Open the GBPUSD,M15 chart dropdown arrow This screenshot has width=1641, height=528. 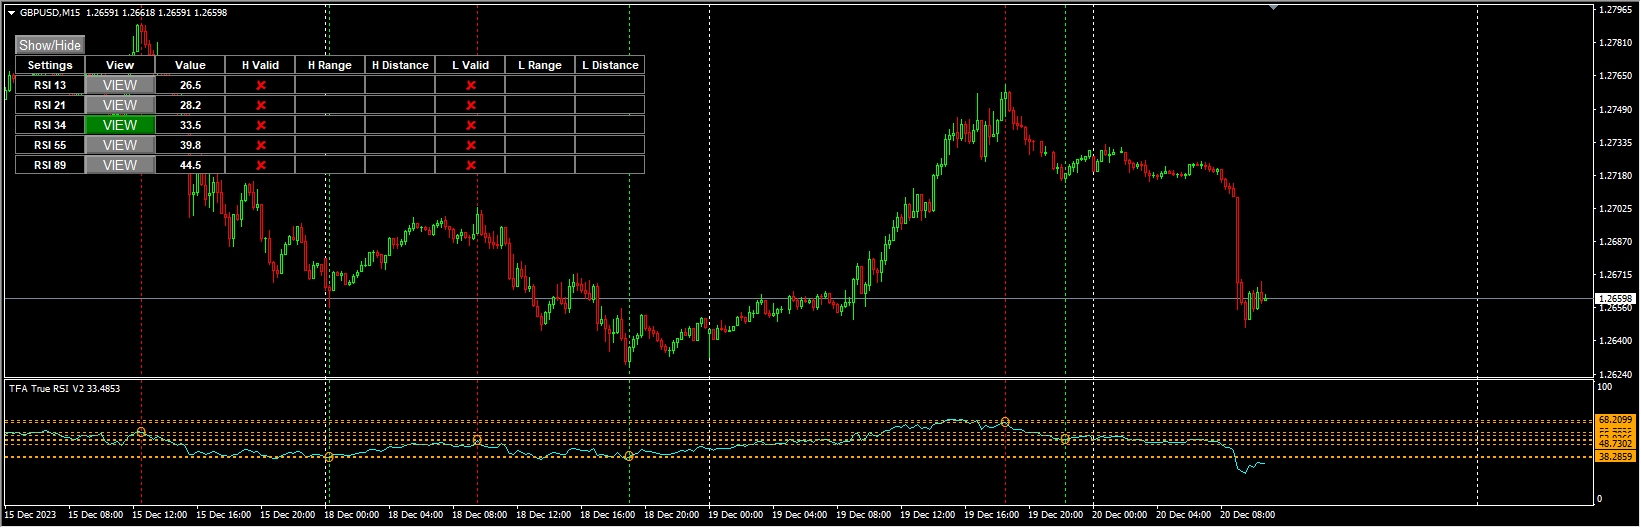coord(11,13)
